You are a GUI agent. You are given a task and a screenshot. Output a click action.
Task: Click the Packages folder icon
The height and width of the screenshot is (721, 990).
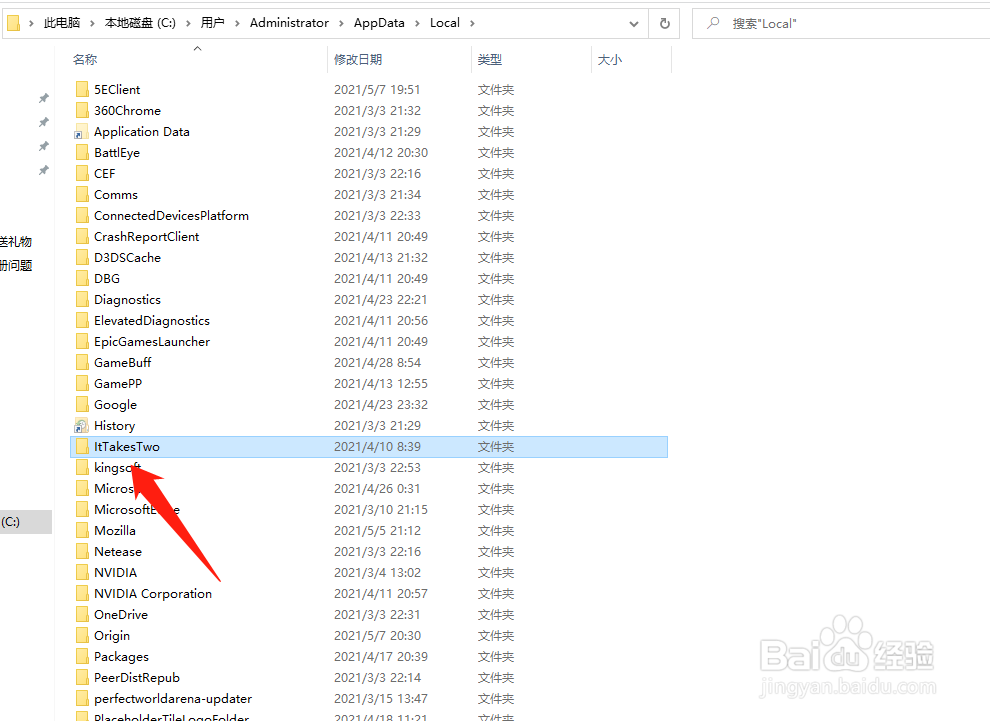[81, 656]
